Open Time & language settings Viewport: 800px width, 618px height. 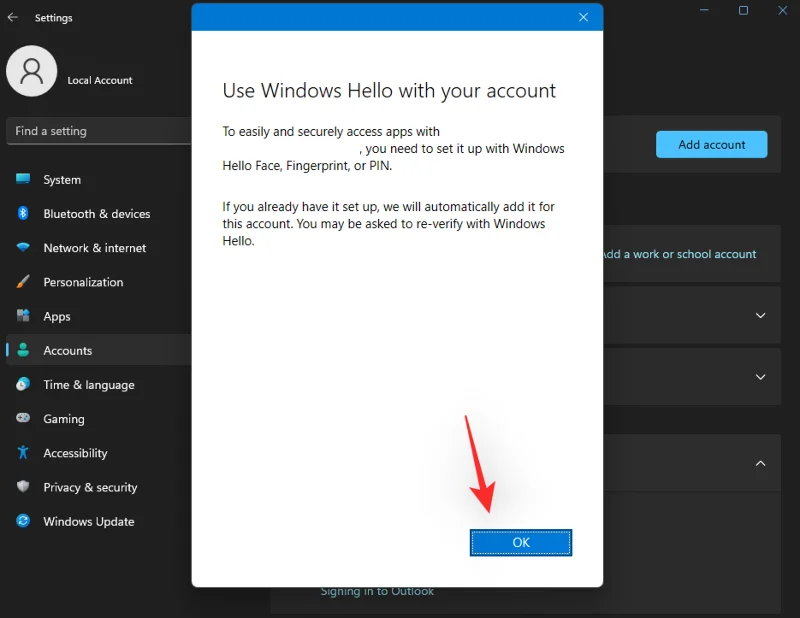coord(99,385)
